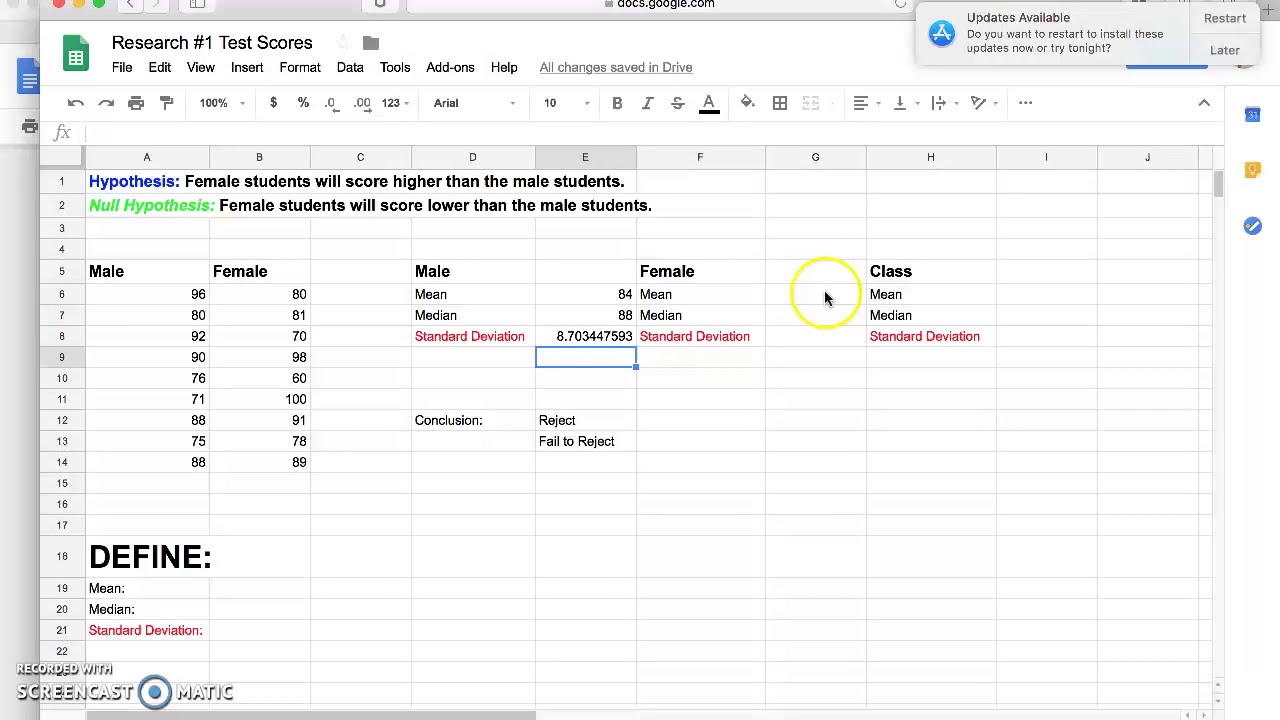Image resolution: width=1280 pixels, height=720 pixels.
Task: Open the Add-ons menu
Action: click(450, 67)
